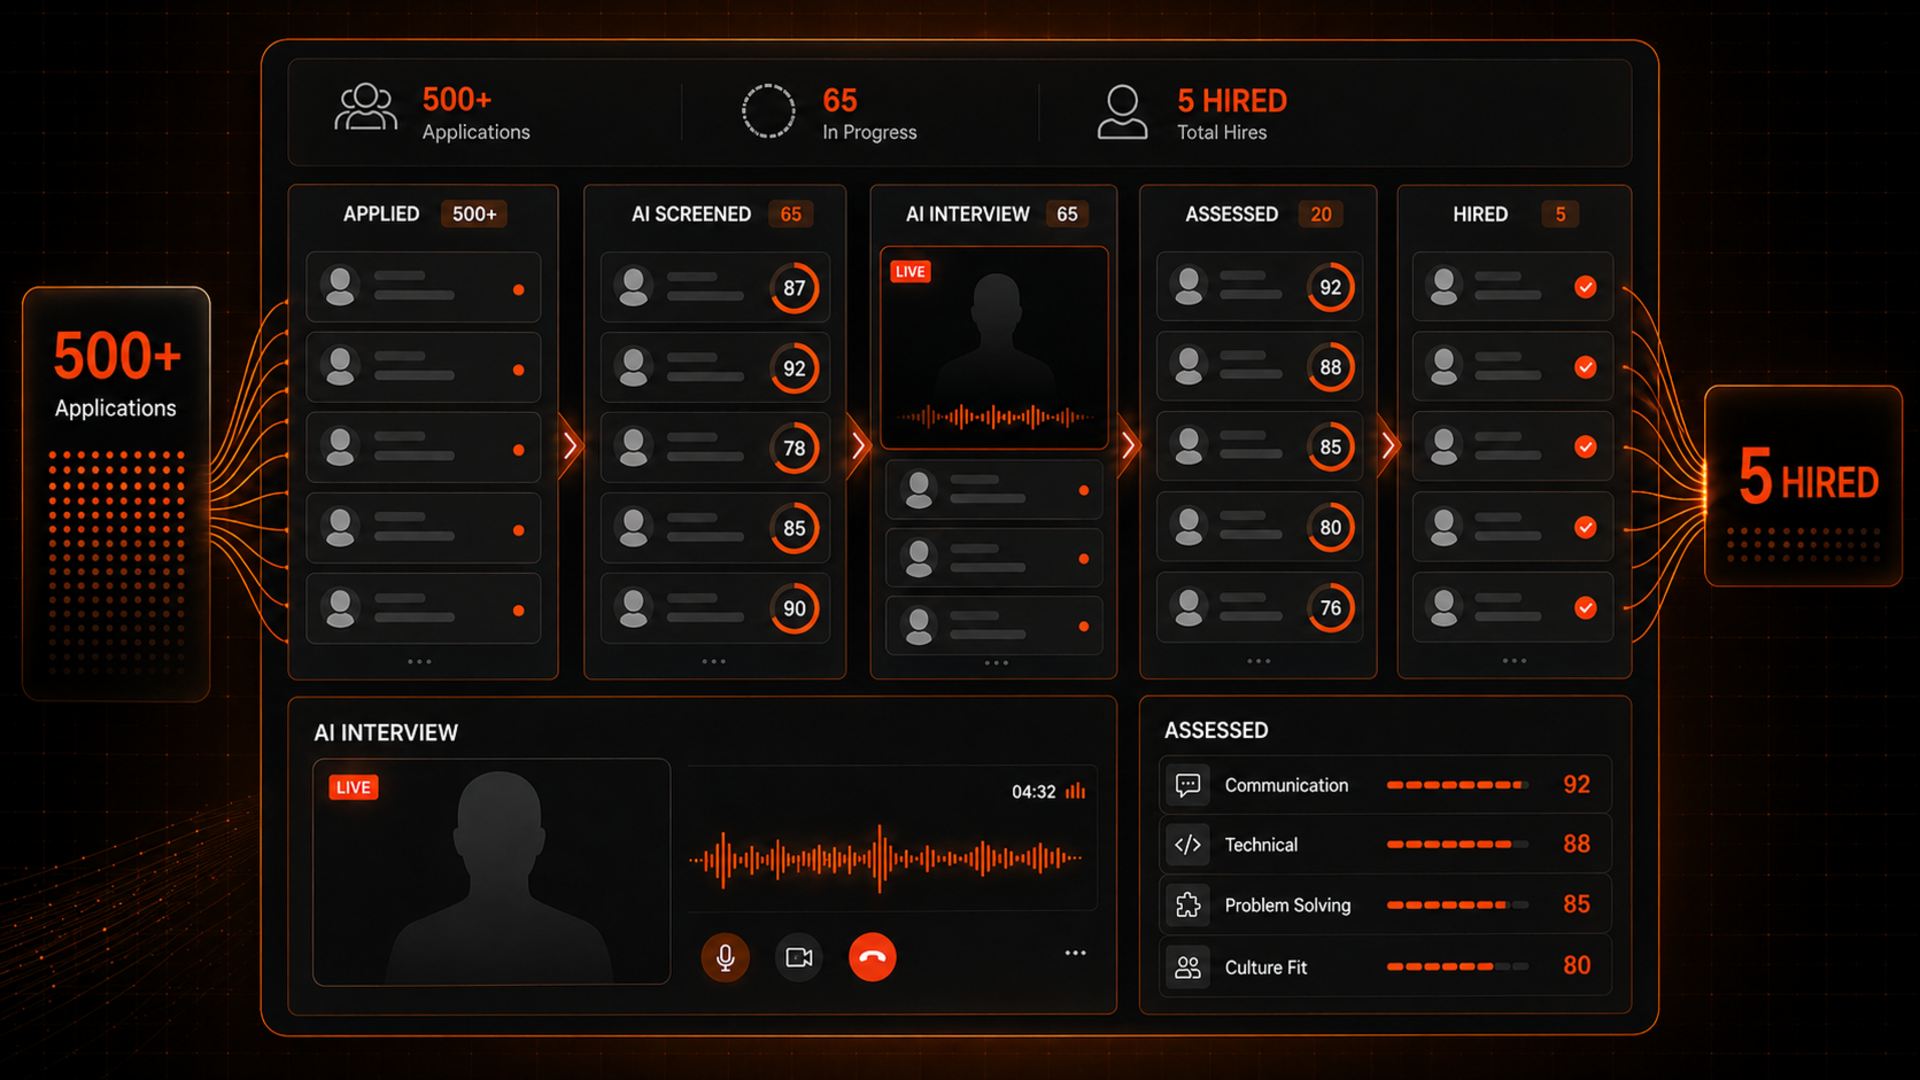
Task: Open AI Screened candidate card scored 92
Action: pos(715,368)
